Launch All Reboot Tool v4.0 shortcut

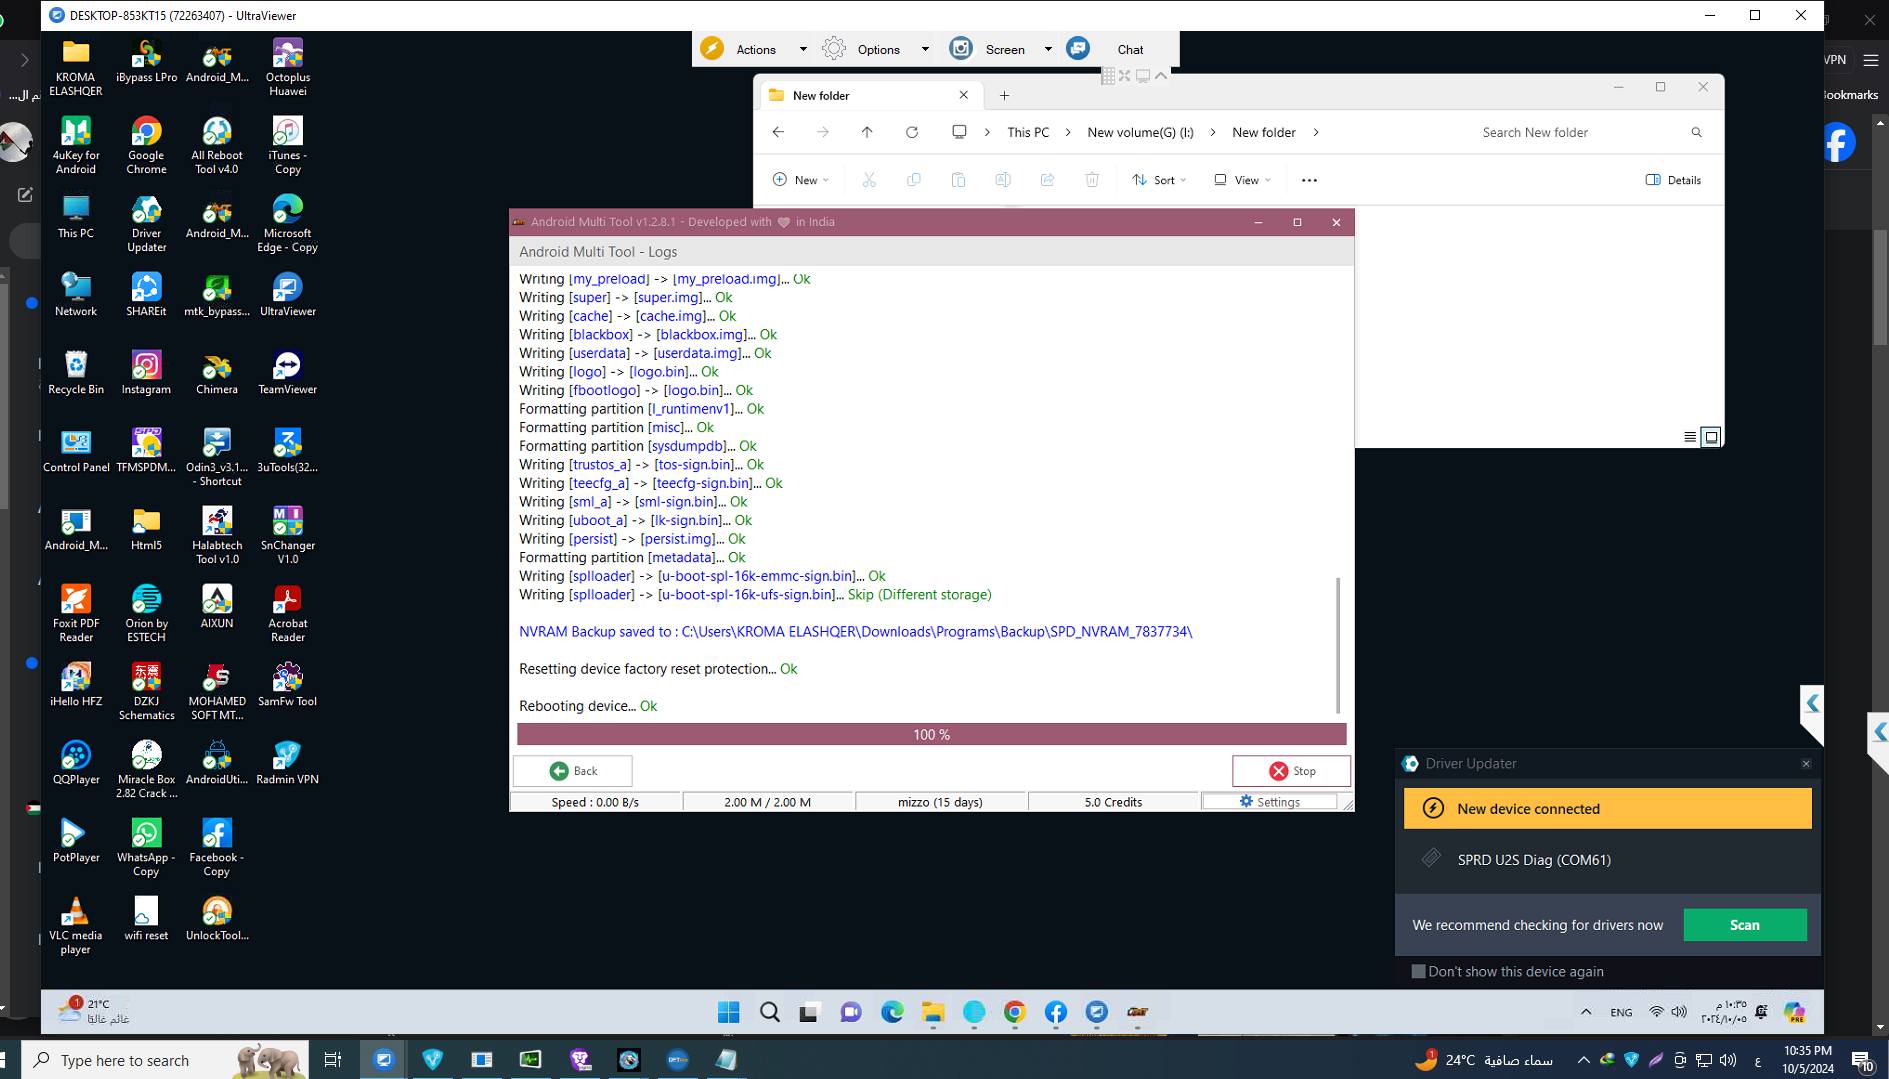coord(217,145)
